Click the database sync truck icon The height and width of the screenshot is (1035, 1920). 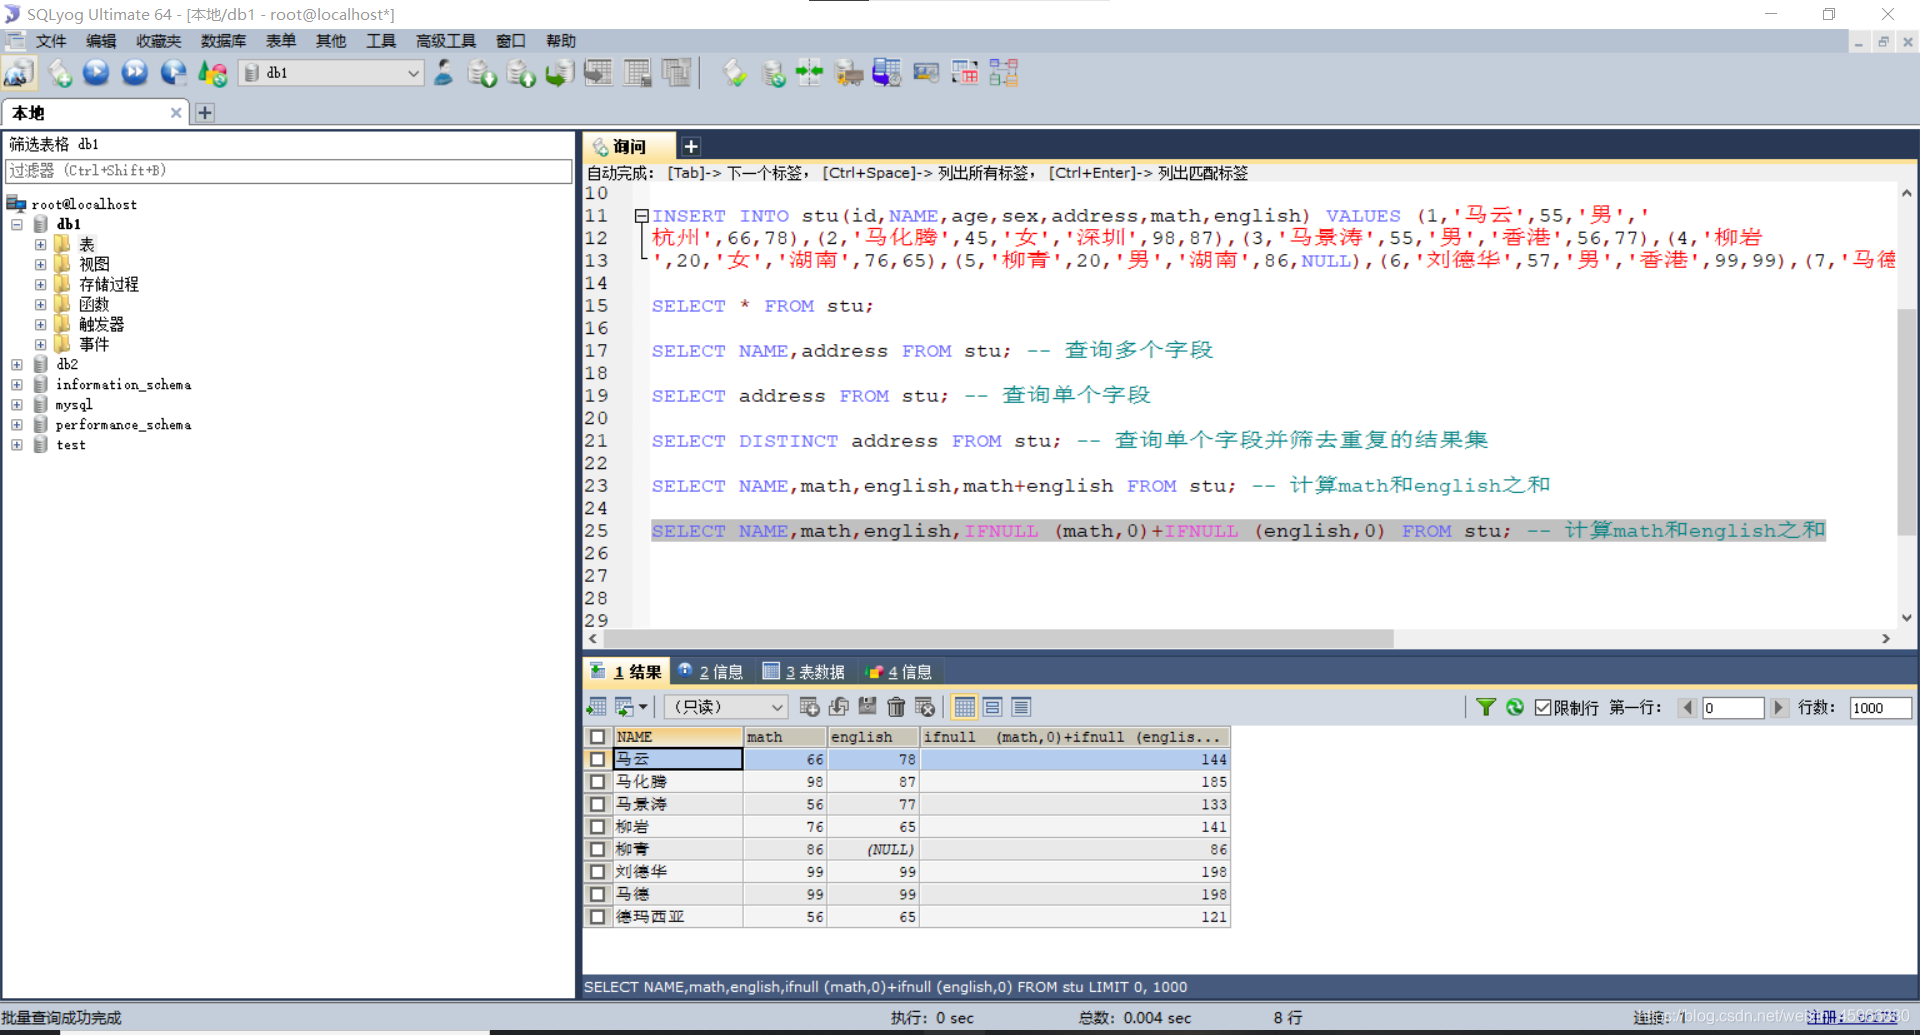point(849,73)
